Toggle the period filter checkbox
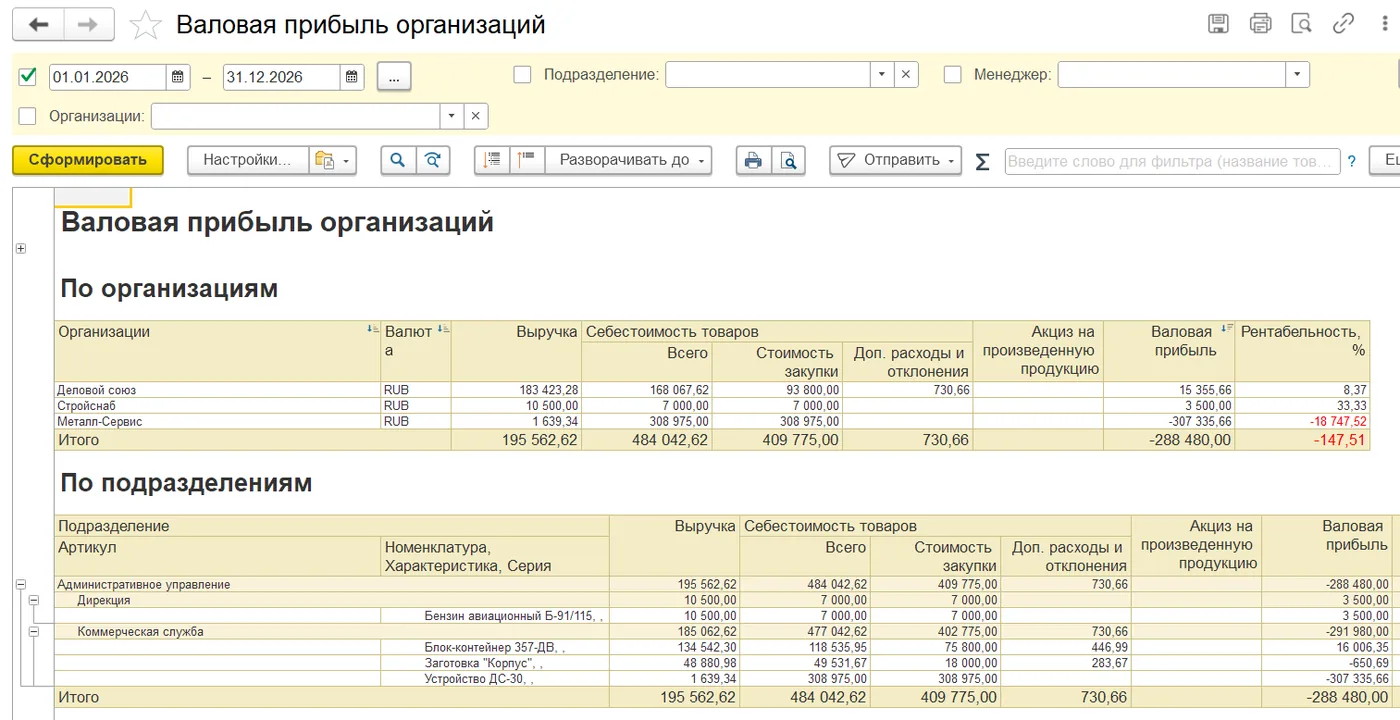The width and height of the screenshot is (1400, 720). click(x=28, y=76)
